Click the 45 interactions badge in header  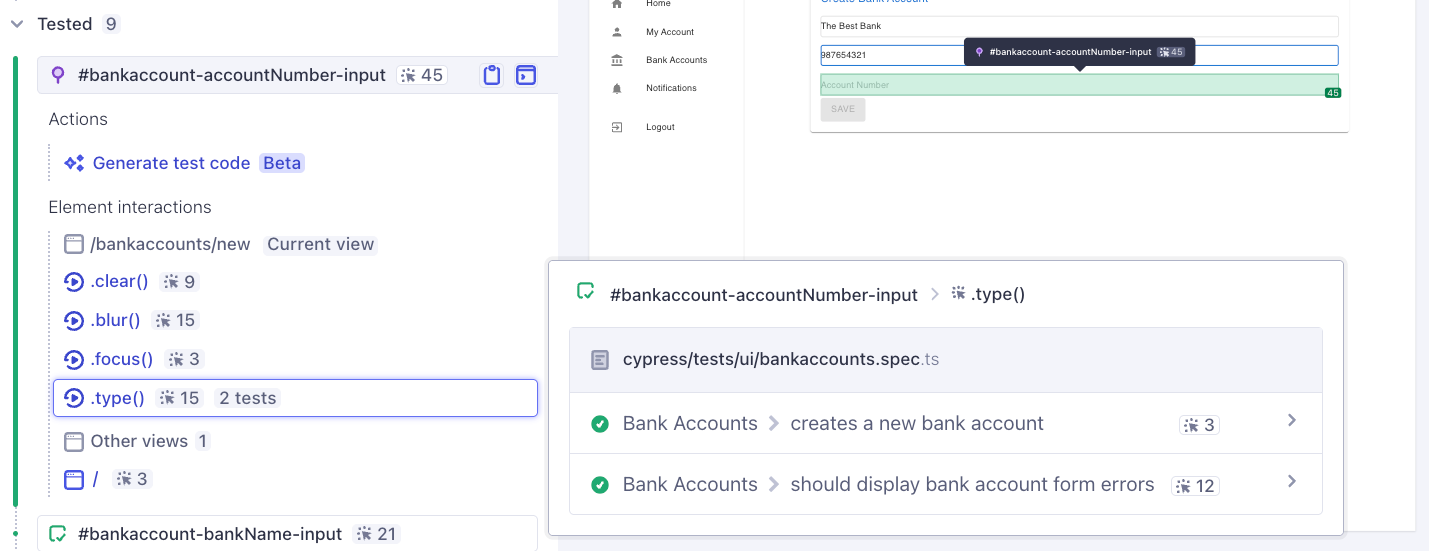click(422, 75)
